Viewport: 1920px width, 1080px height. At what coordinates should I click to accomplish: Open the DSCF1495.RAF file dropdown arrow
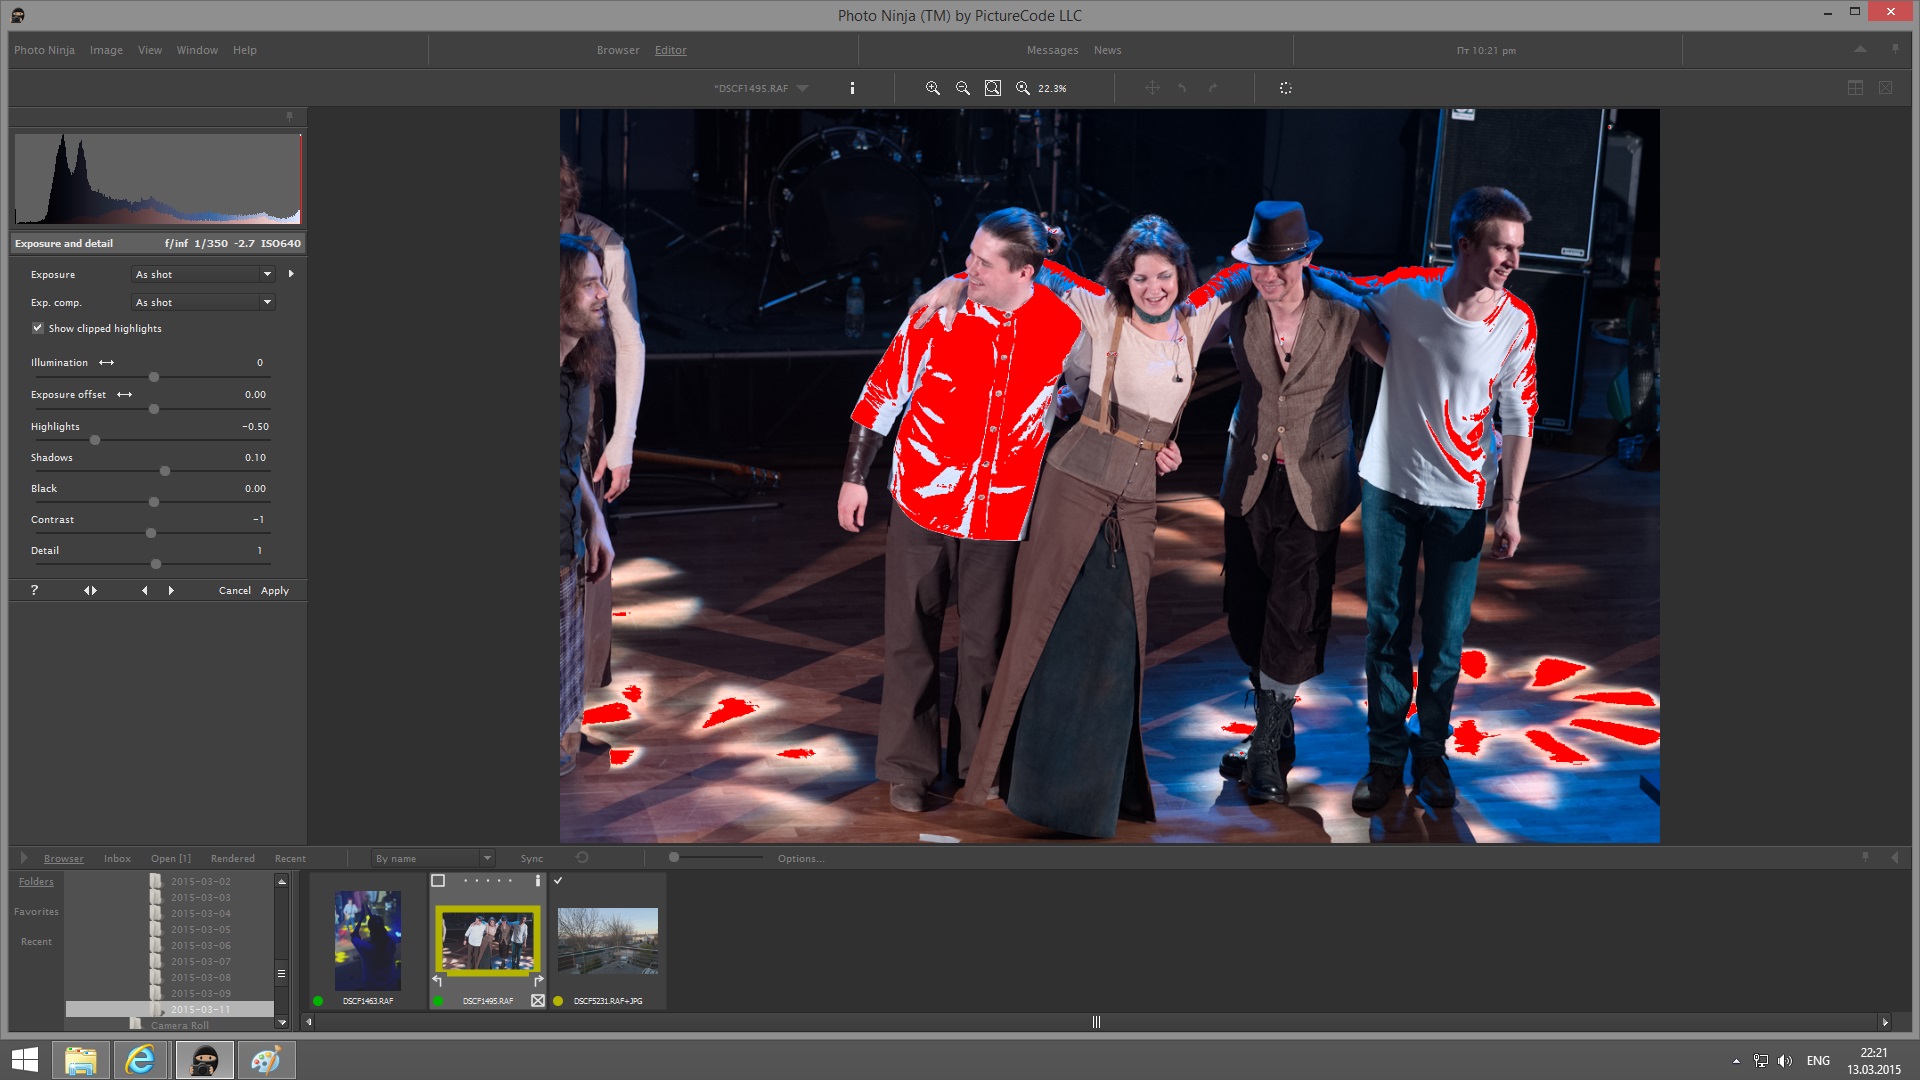[x=802, y=88]
